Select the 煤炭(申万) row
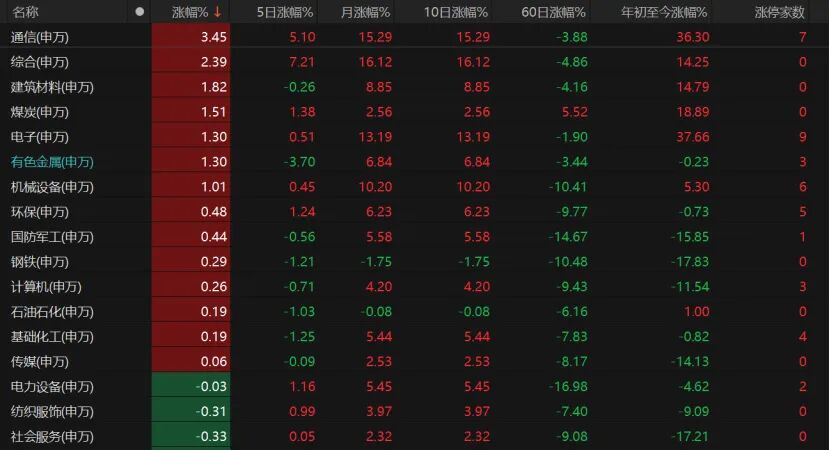The image size is (830, 450). [415, 112]
